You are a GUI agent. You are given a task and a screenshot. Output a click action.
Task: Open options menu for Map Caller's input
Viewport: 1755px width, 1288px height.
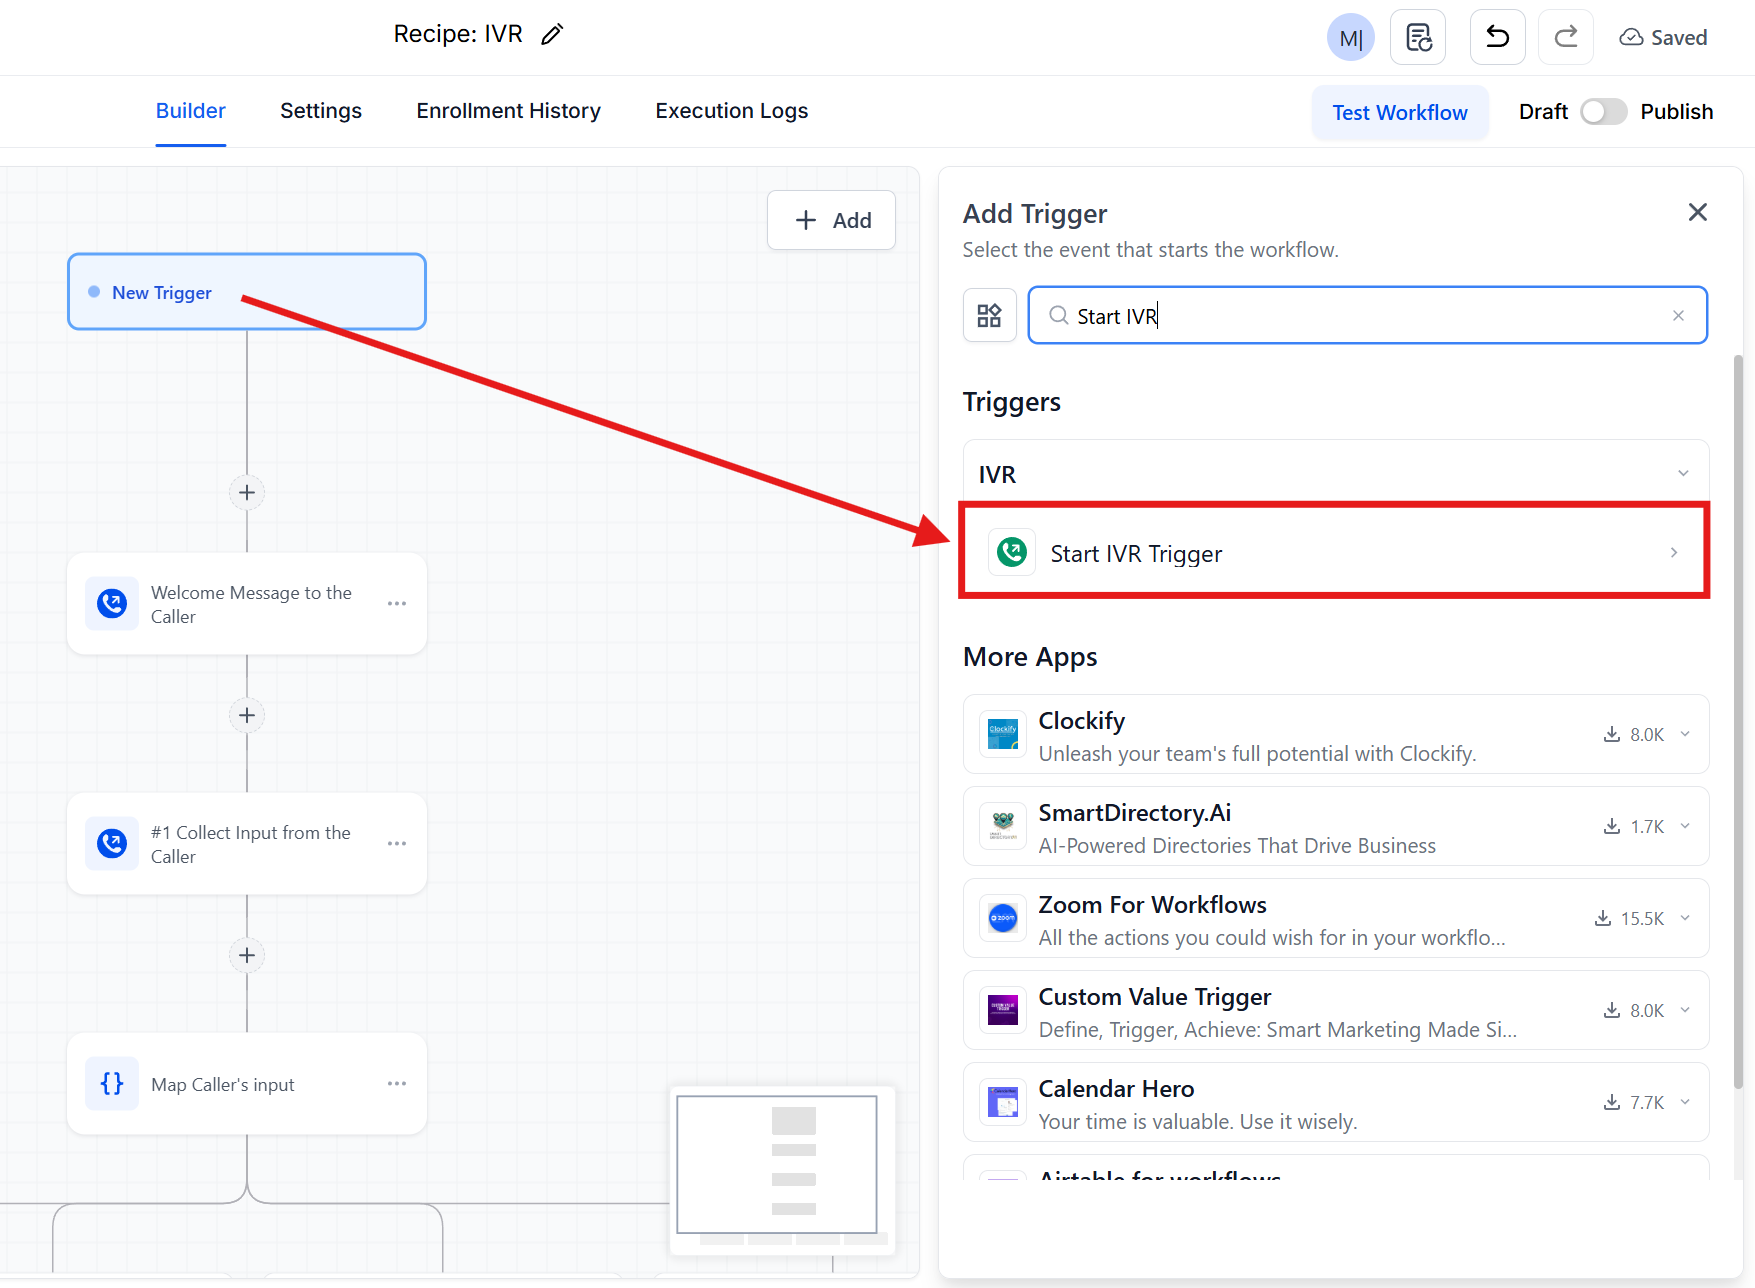[x=397, y=1084]
